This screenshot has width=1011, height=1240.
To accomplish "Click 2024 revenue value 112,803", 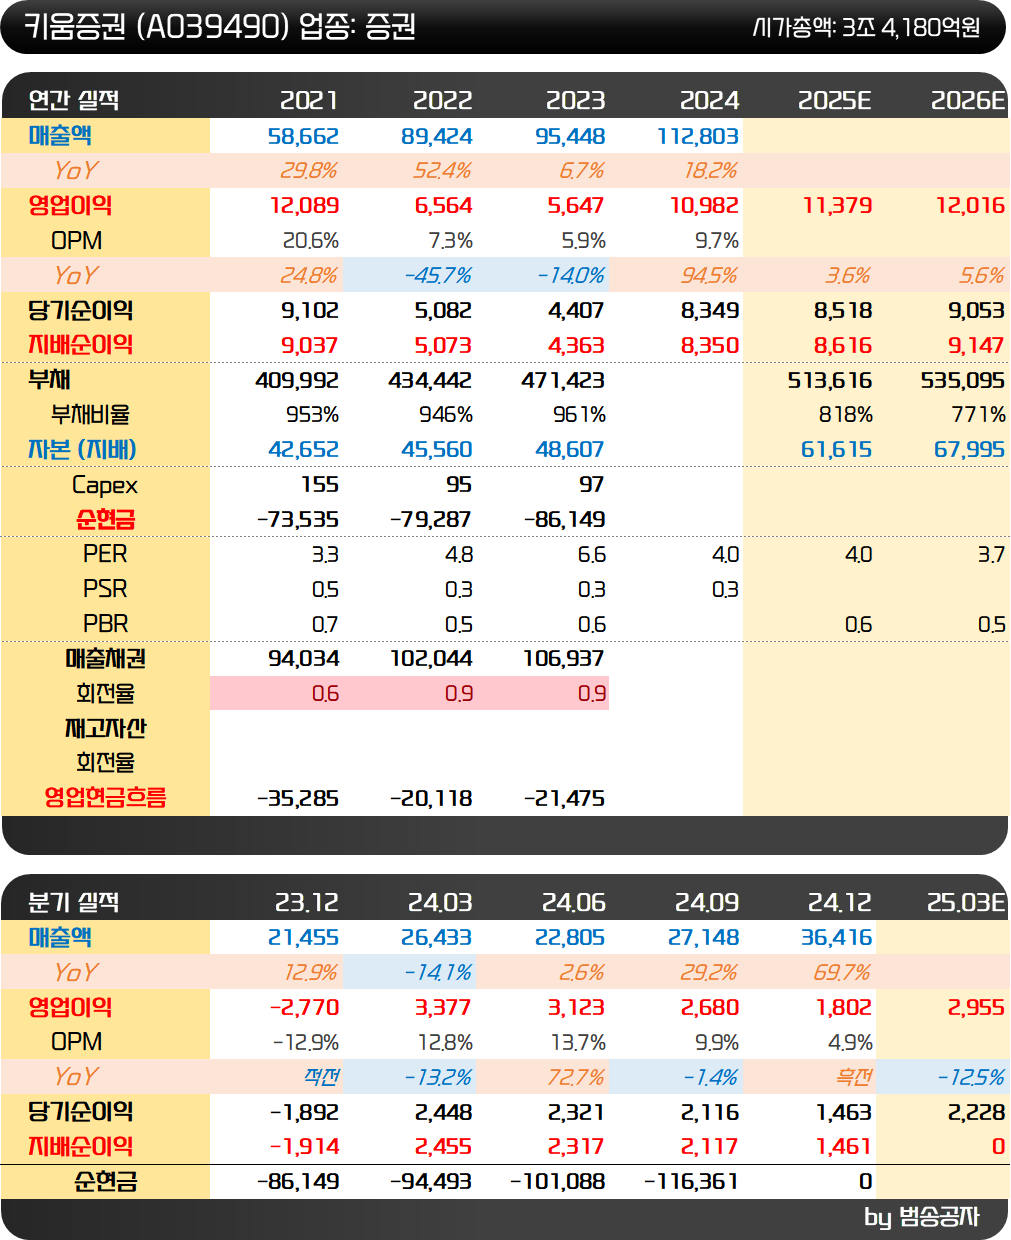I will pos(698,136).
